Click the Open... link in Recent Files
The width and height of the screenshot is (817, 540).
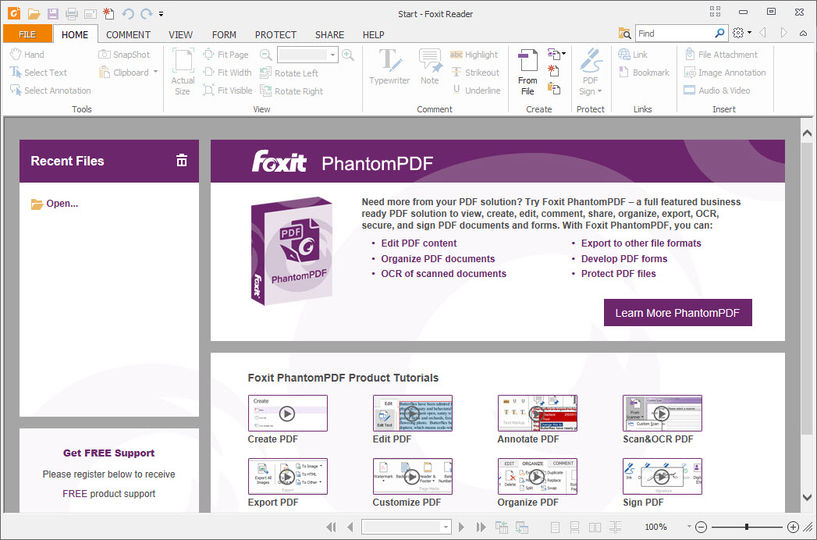click(x=55, y=204)
